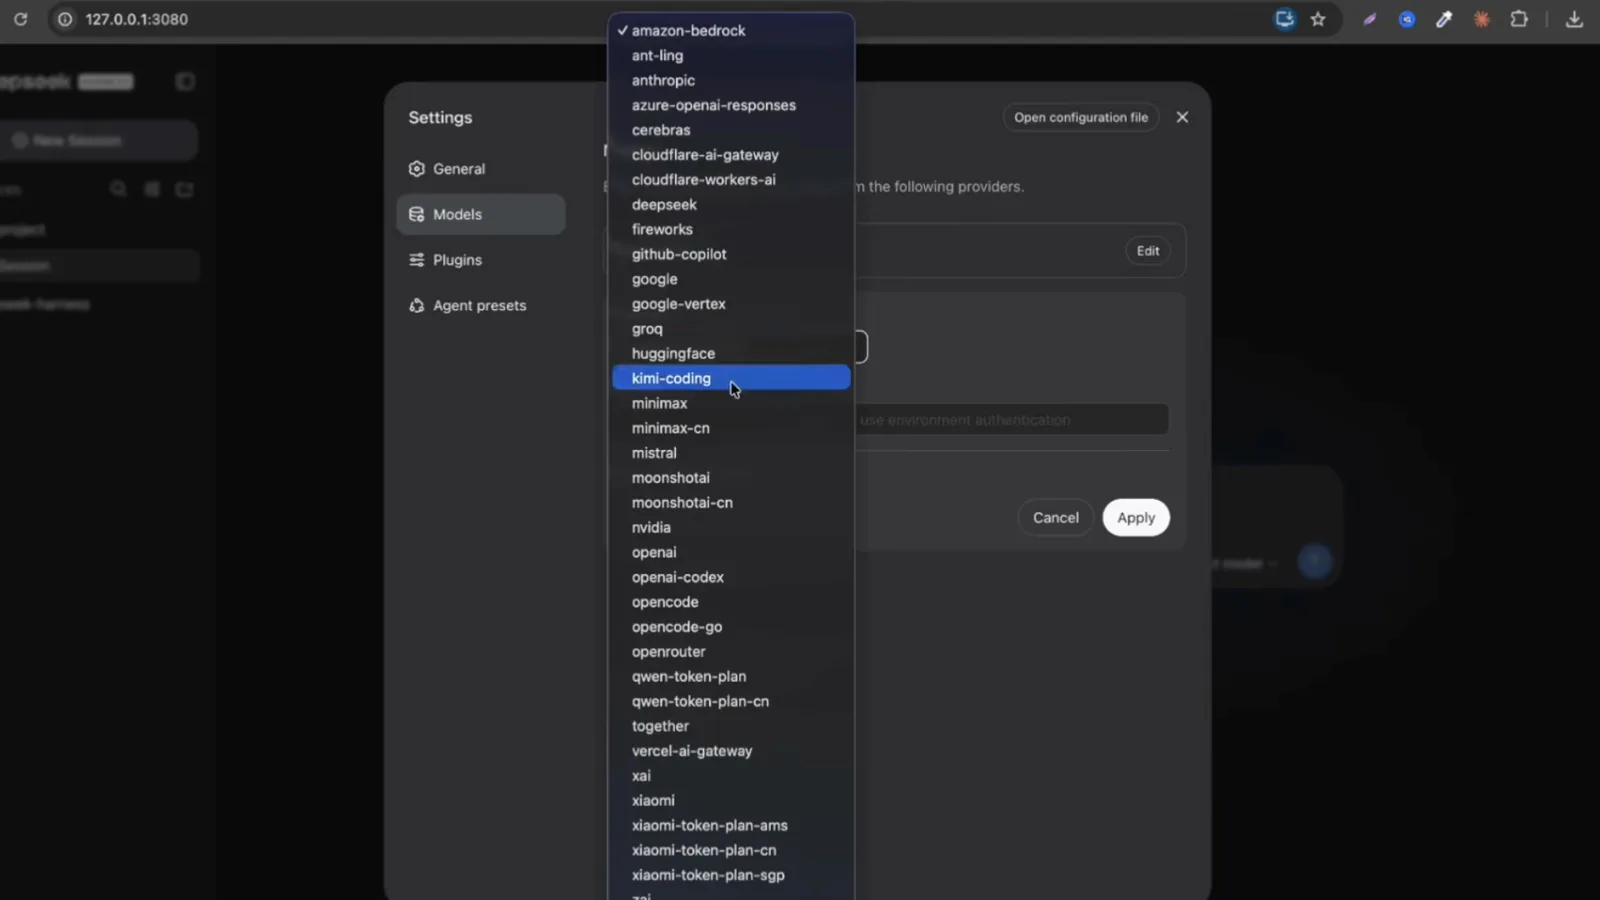This screenshot has width=1600, height=900.
Task: Pick the minimax provider entry
Action: [731, 403]
